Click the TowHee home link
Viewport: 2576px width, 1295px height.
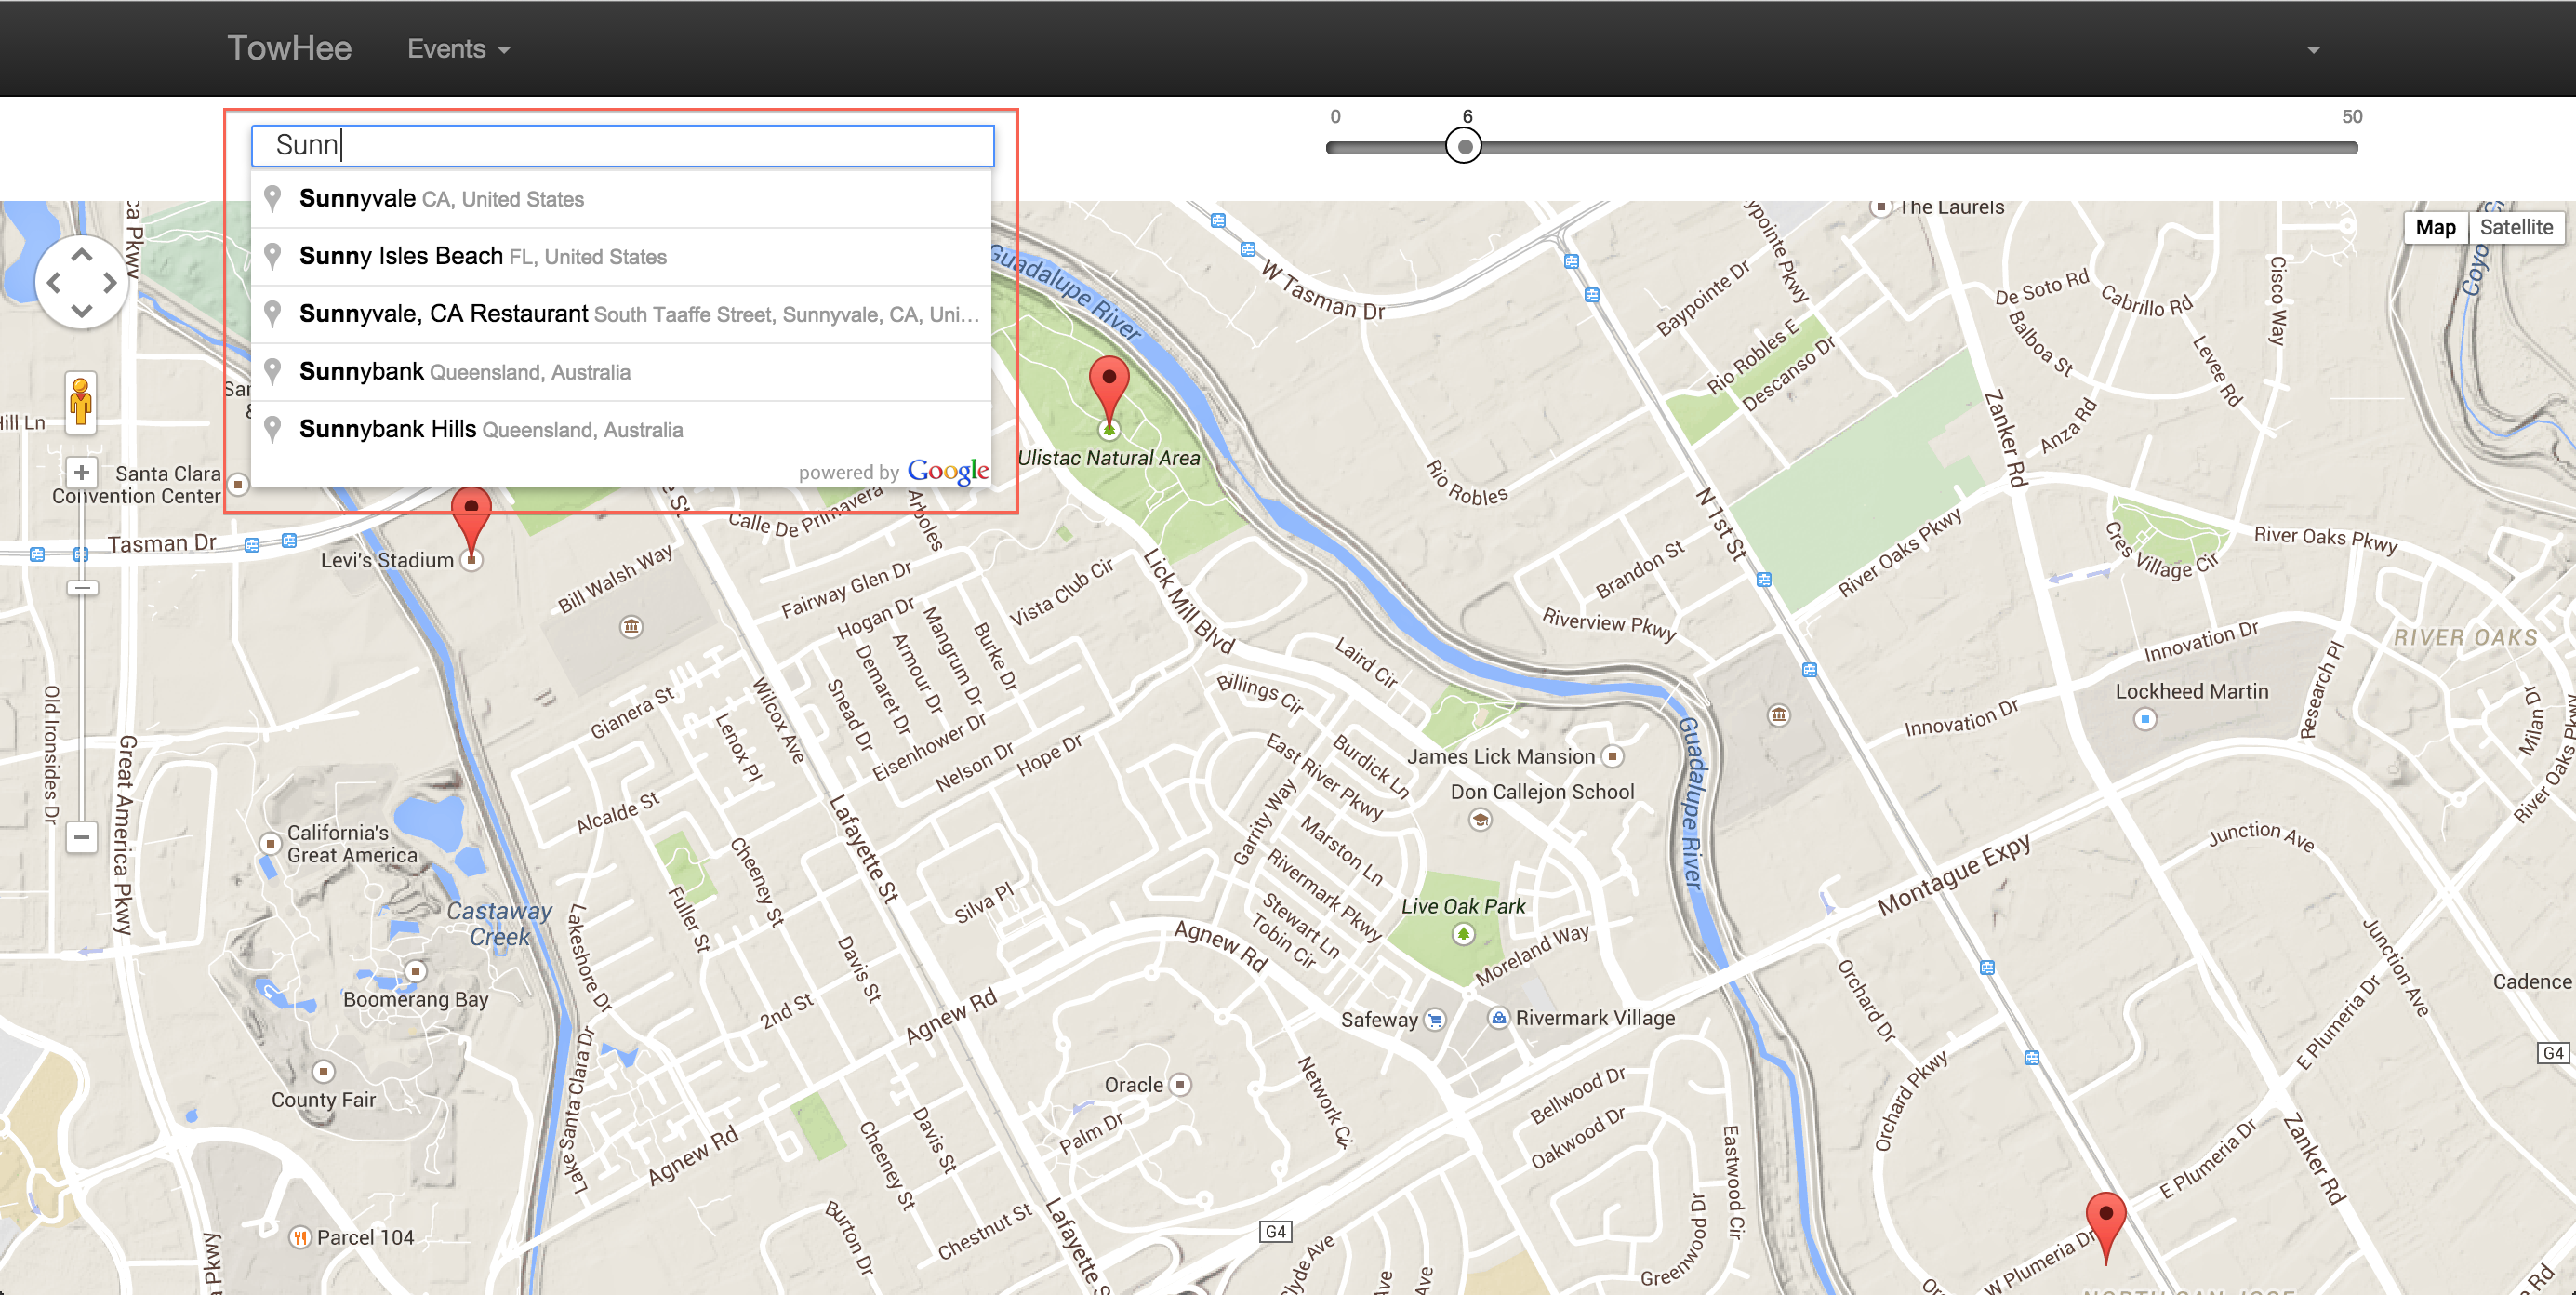click(x=288, y=47)
